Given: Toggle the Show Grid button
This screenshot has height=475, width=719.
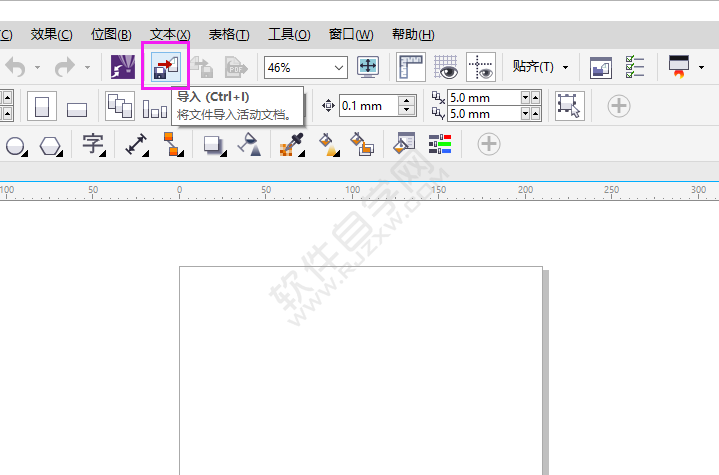Looking at the screenshot, I should (x=446, y=67).
